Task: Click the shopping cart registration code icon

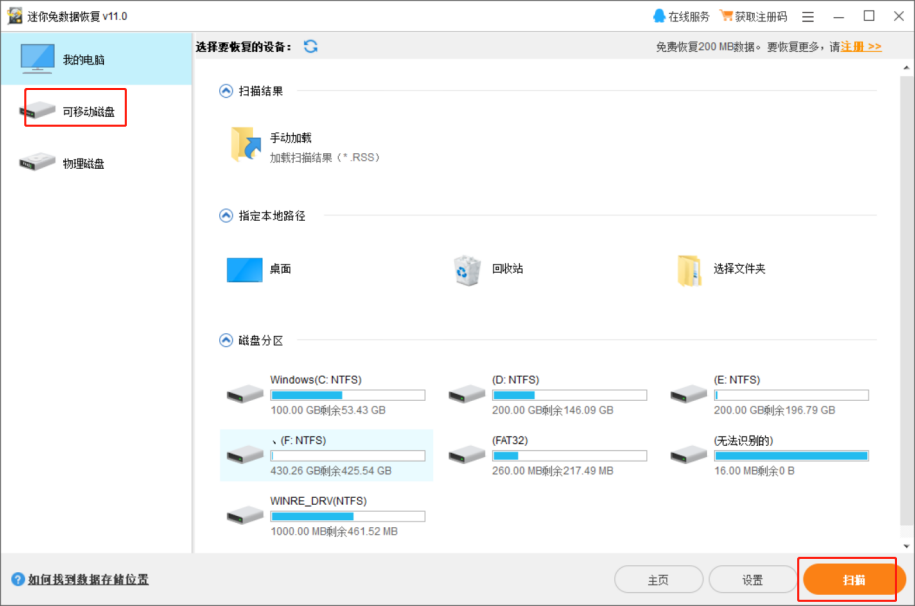Action: pos(726,16)
